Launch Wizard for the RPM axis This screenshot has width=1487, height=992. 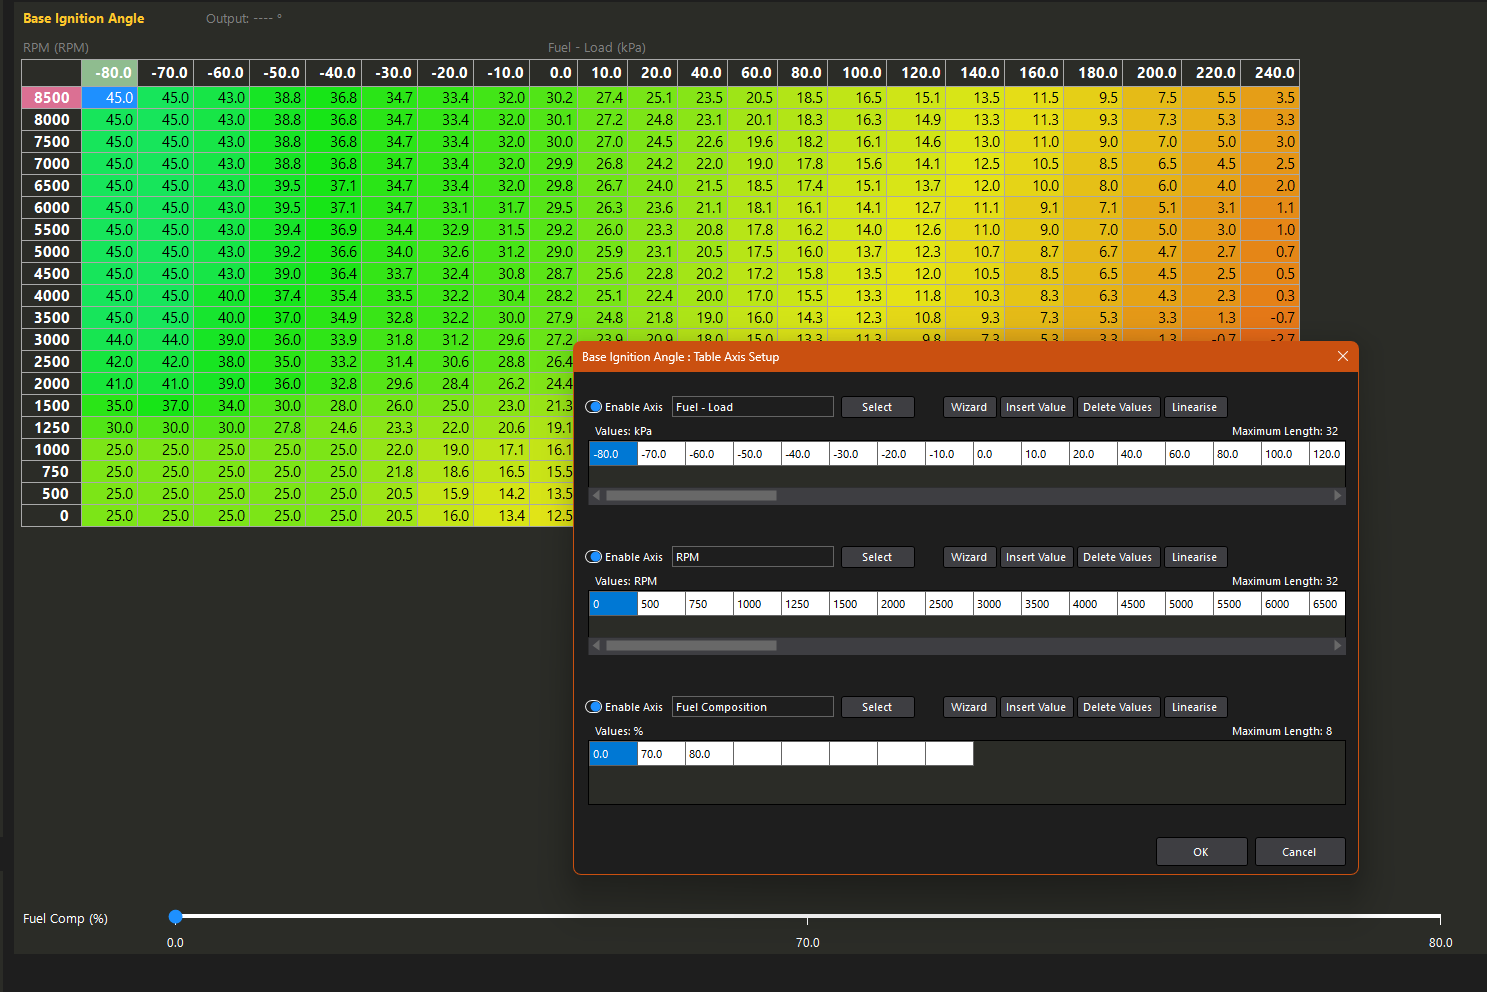pyautogui.click(x=968, y=557)
